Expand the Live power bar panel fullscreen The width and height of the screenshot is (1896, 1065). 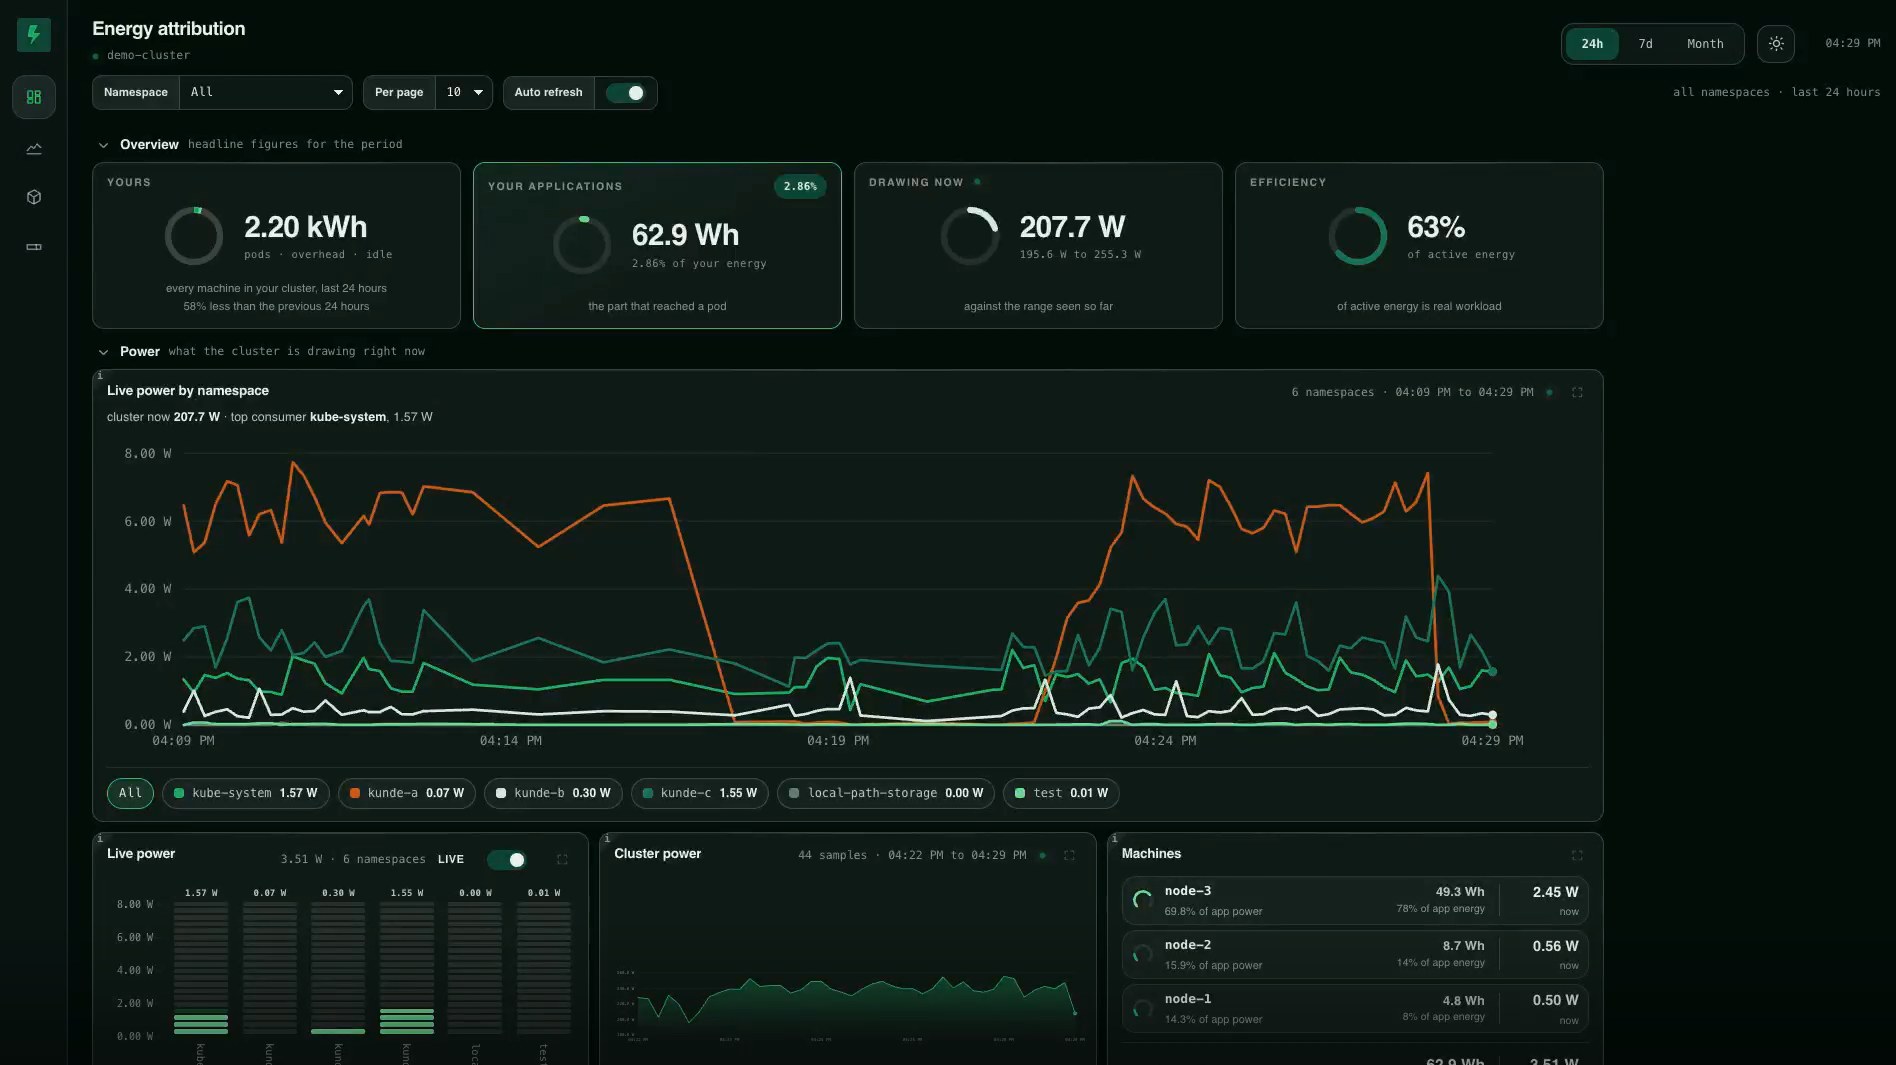(562, 859)
